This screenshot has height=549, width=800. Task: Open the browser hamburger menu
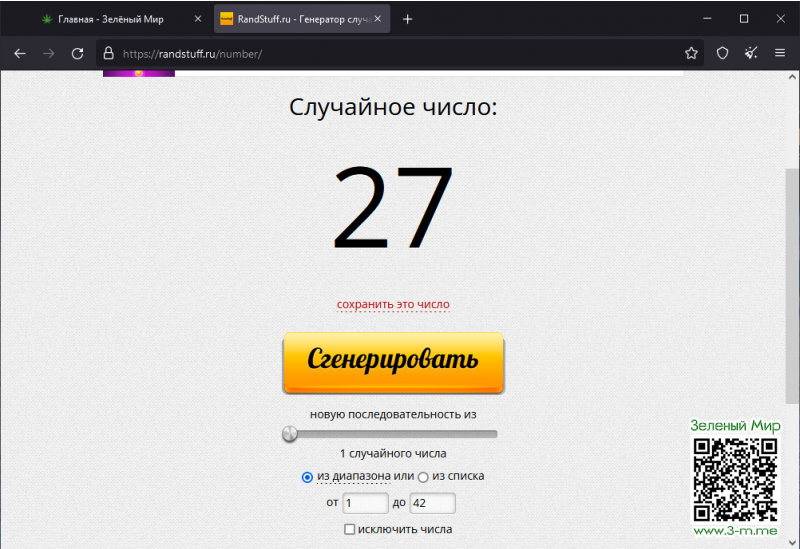point(780,53)
